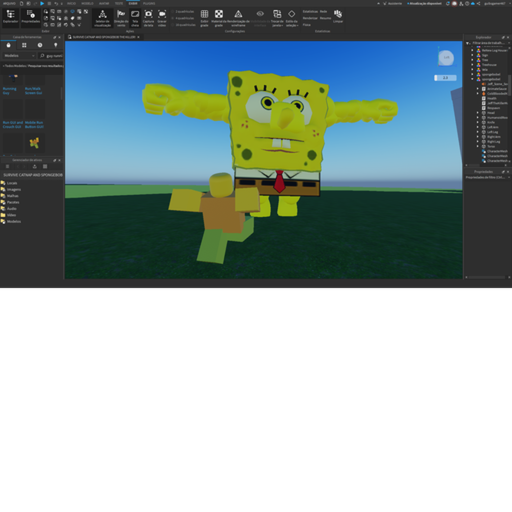Open the Seletor de visualização tool
This screenshot has width=512, height=512.
click(102, 18)
